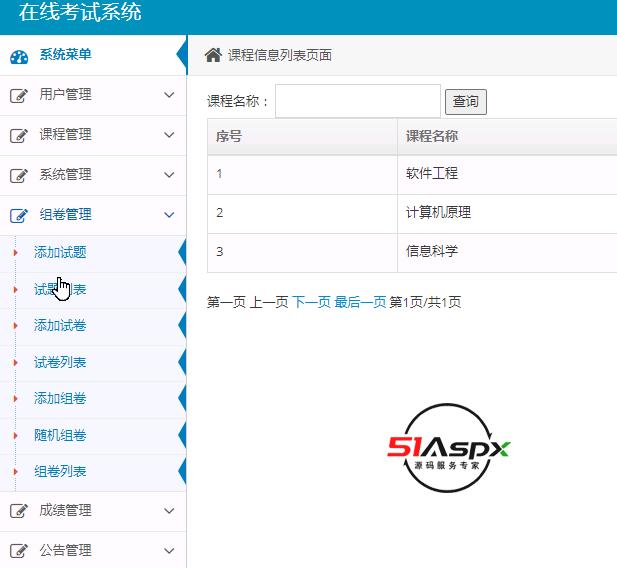Click the 序号 column header

click(302, 137)
